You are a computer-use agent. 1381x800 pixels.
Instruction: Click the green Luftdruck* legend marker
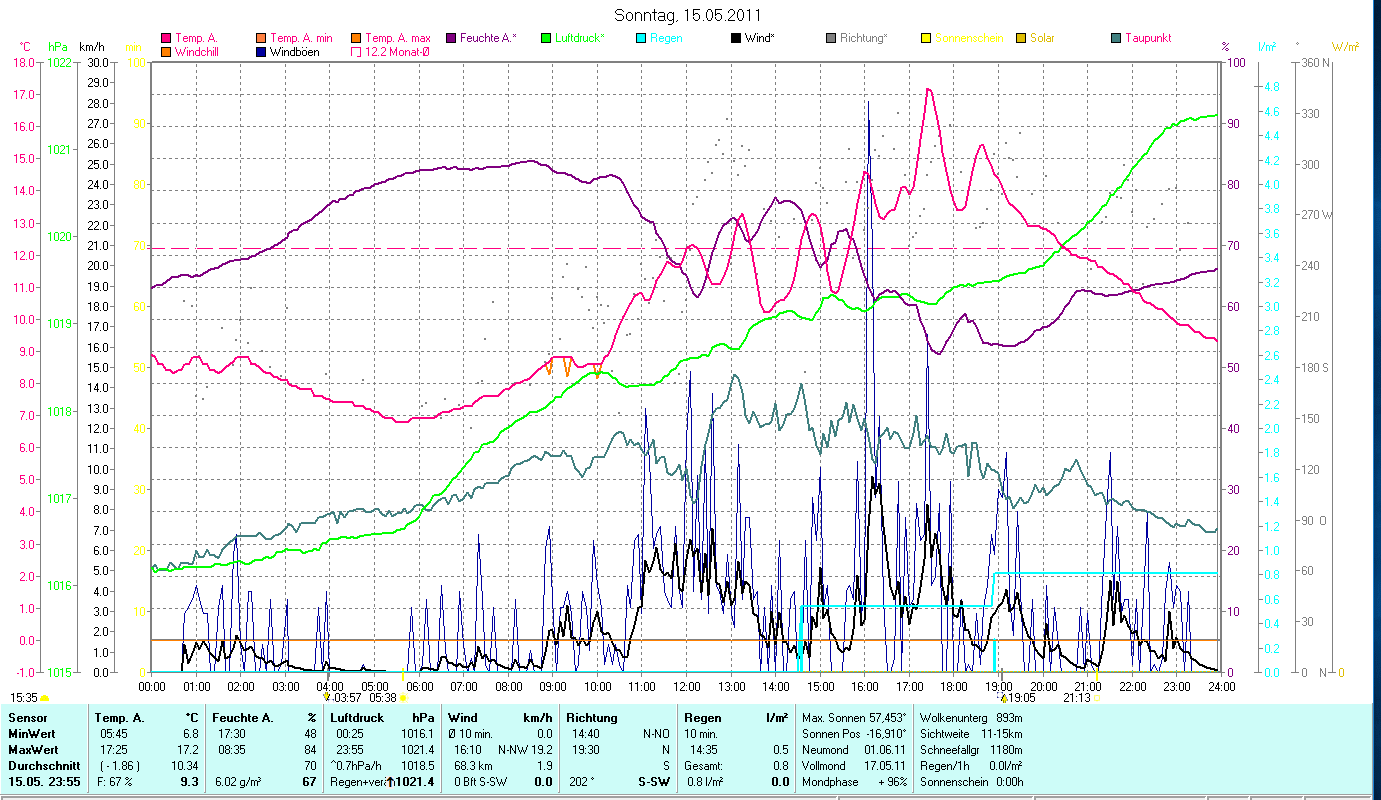tap(546, 38)
